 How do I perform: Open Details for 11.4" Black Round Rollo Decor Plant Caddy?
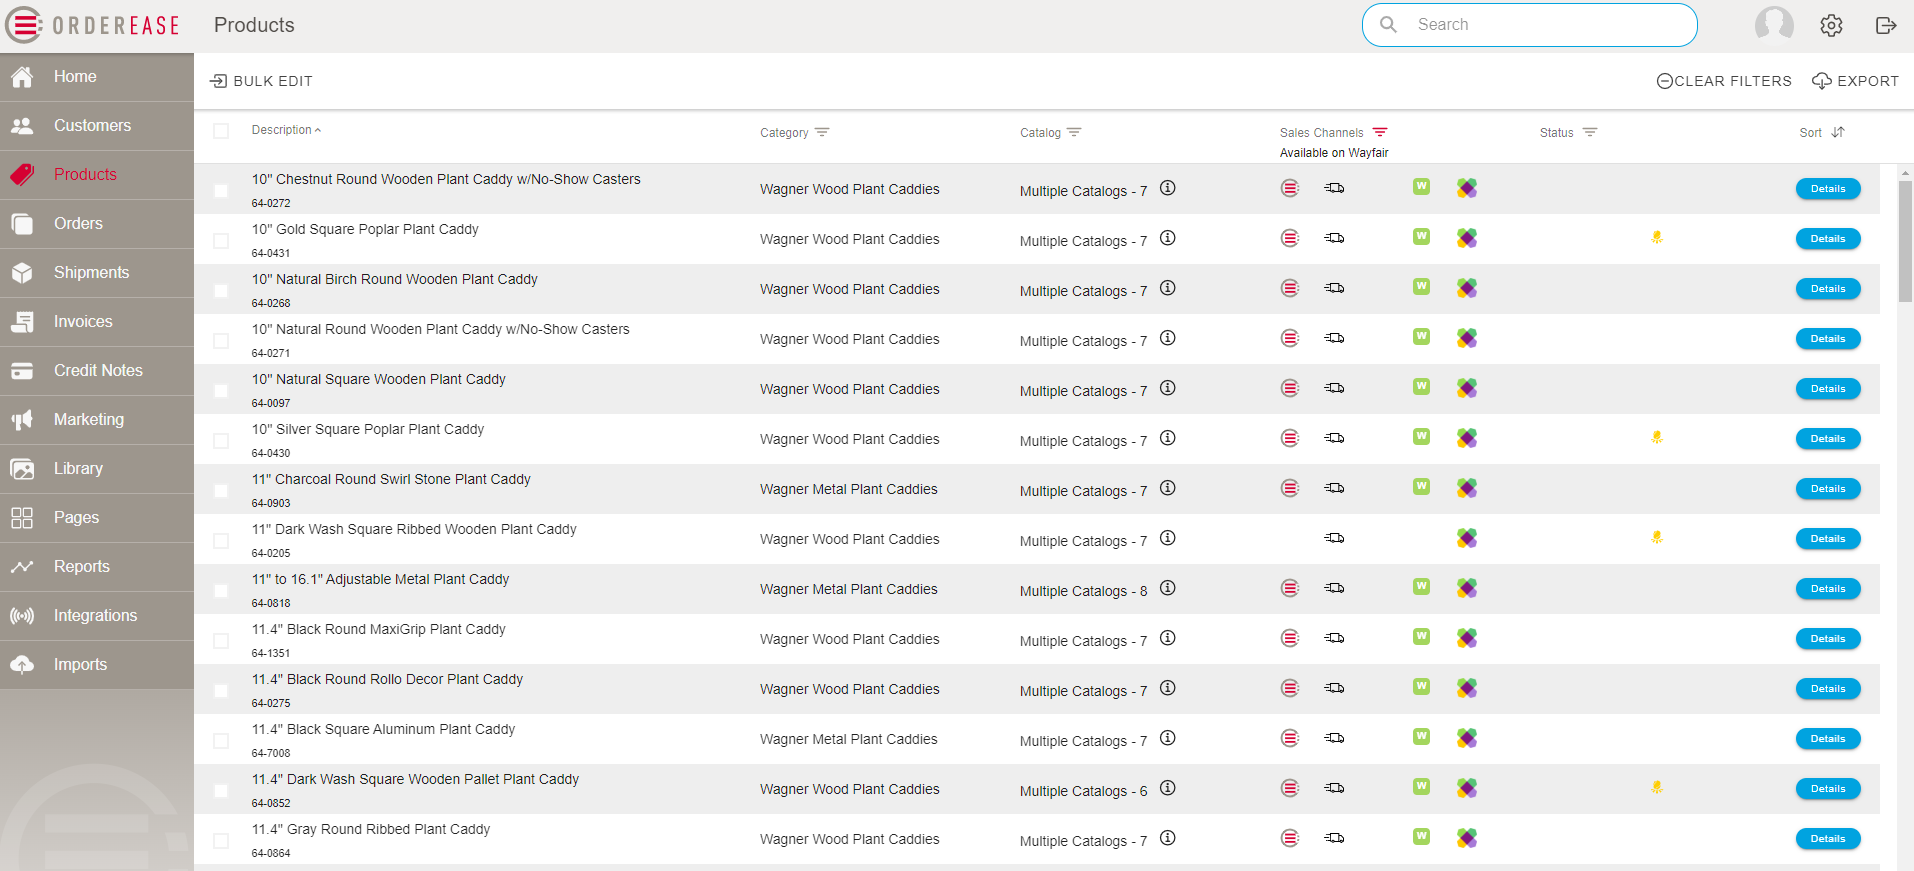pyautogui.click(x=1828, y=689)
